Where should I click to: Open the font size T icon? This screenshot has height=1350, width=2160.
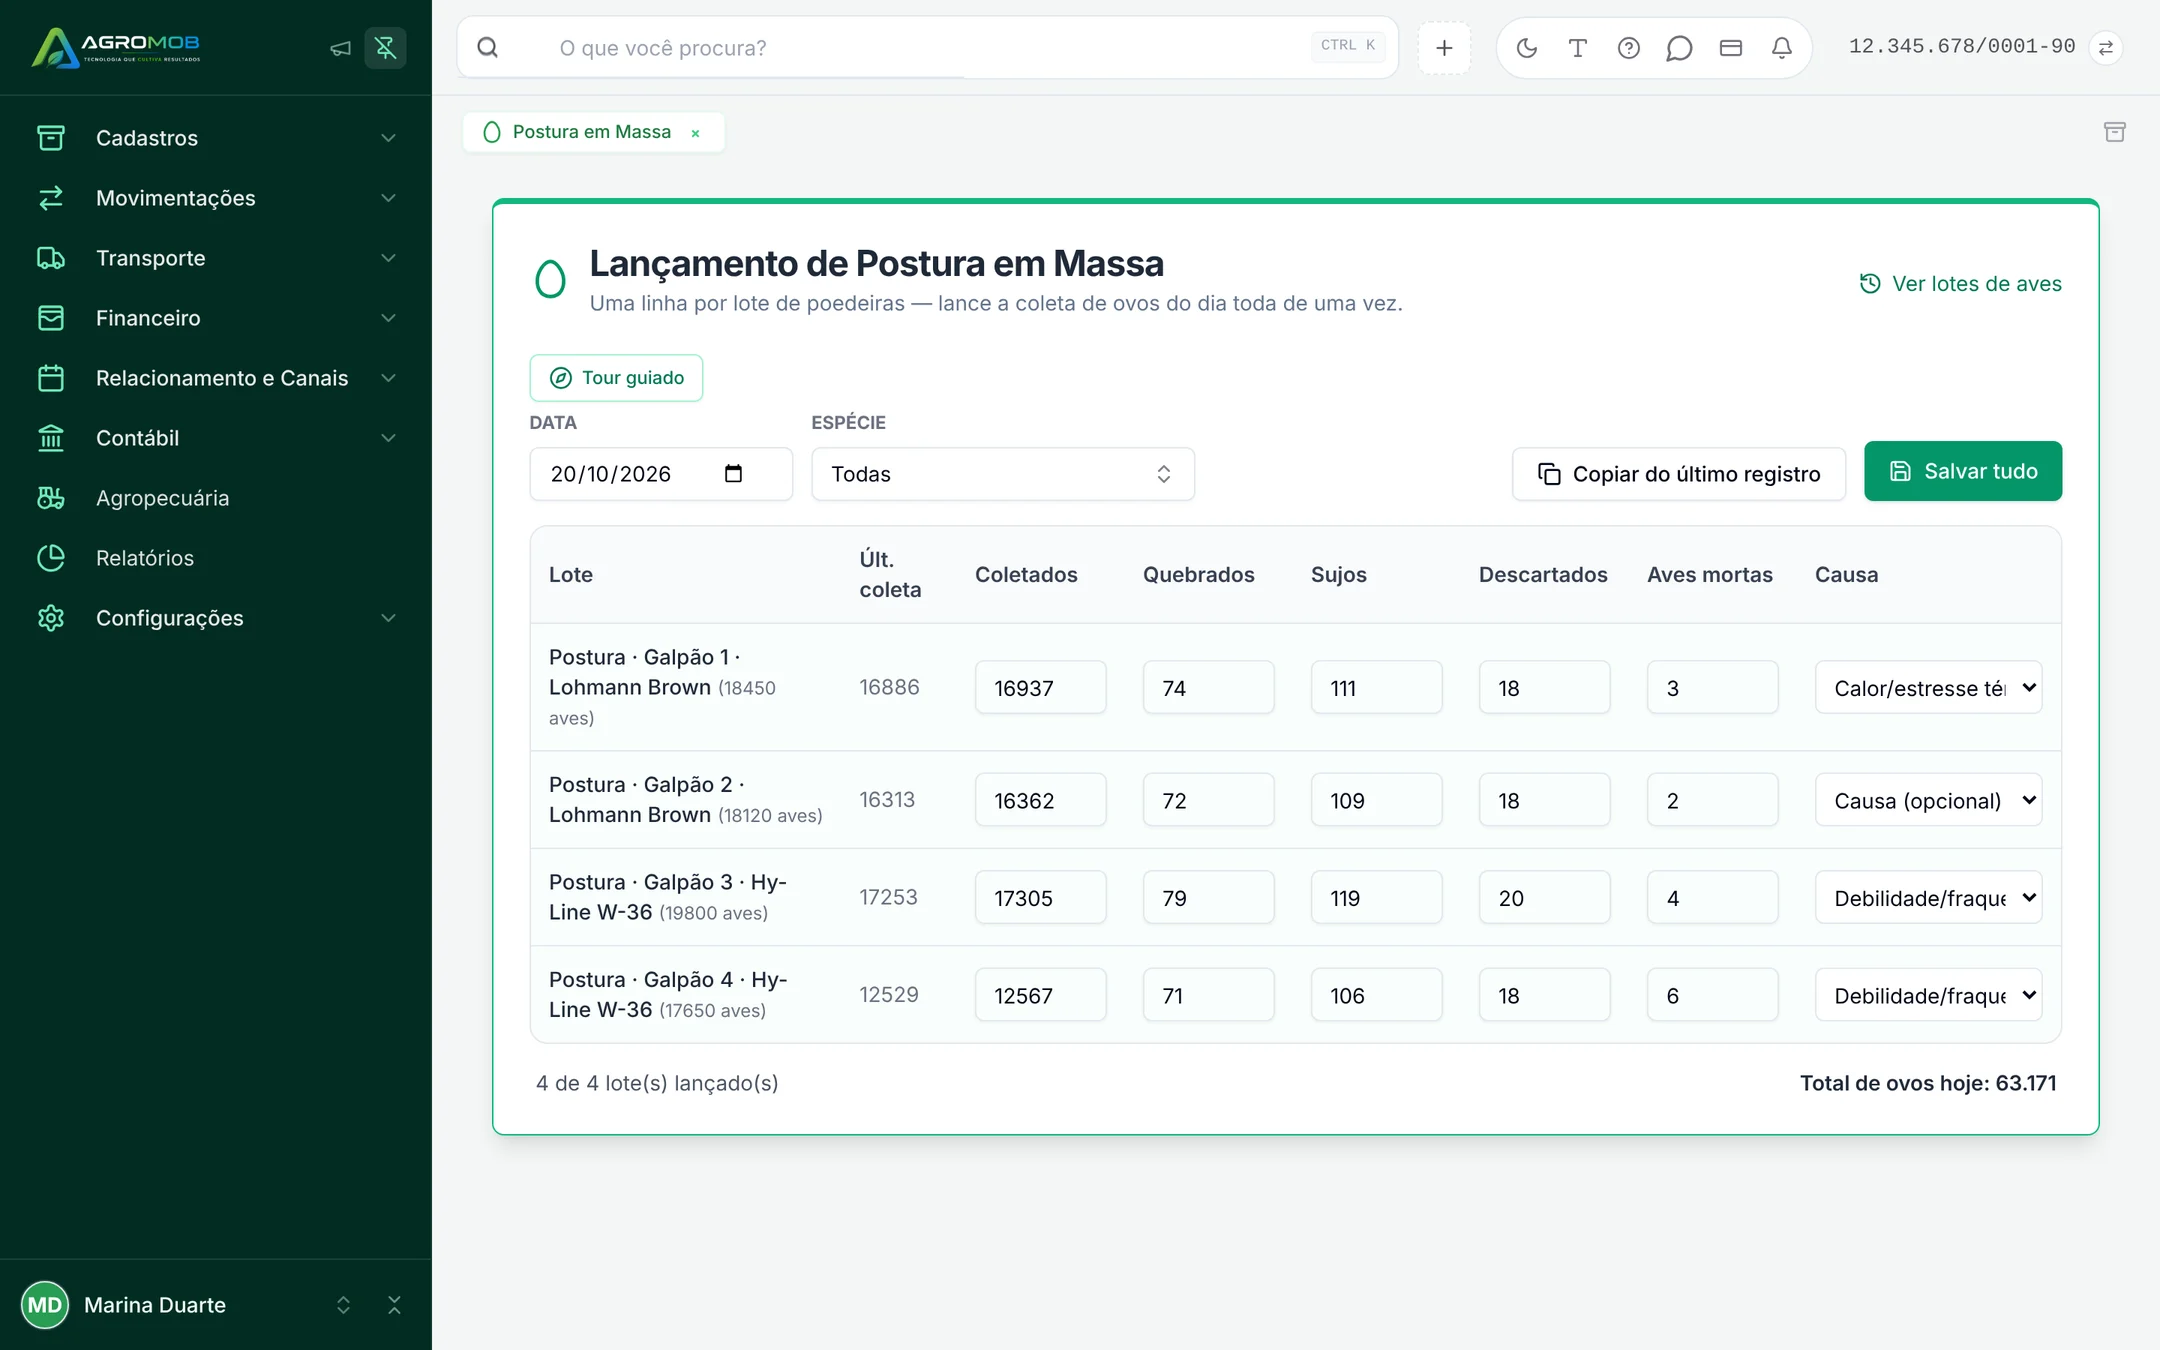coord(1578,48)
